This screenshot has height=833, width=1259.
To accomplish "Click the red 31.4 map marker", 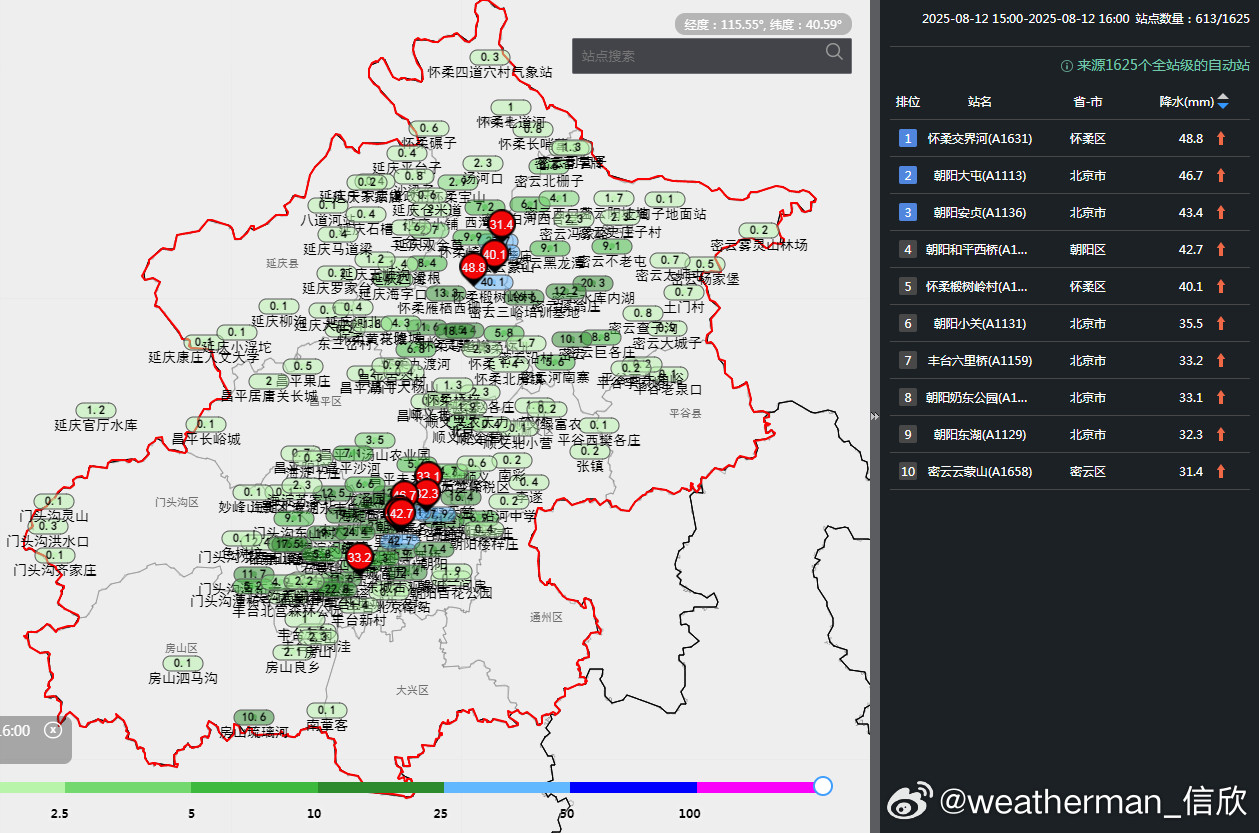I will coord(501,224).
